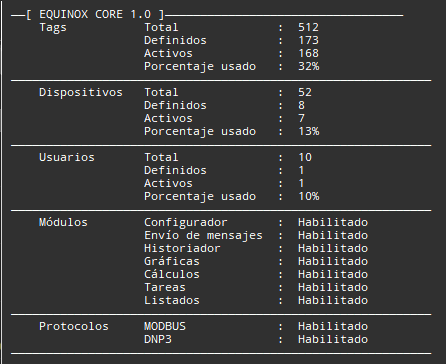Select the Tags Definidos value 173
This screenshot has width=446, height=364.
click(308, 40)
